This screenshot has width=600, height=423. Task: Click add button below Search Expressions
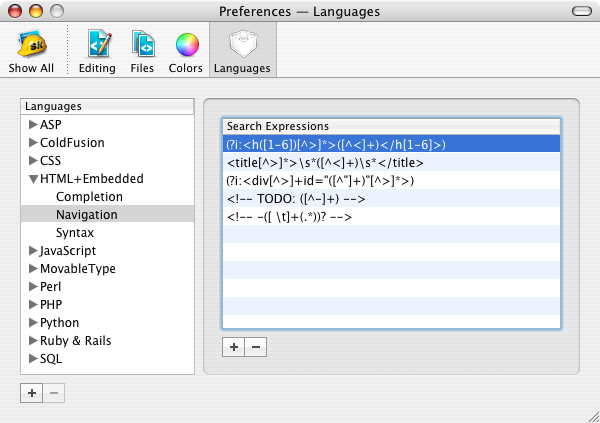(233, 347)
